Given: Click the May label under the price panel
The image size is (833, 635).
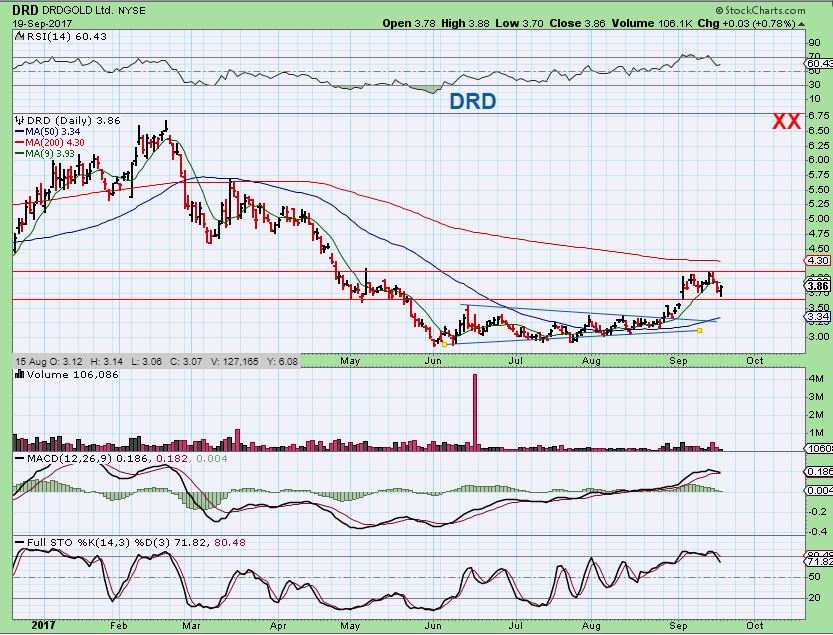Looking at the screenshot, I should 350,361.
